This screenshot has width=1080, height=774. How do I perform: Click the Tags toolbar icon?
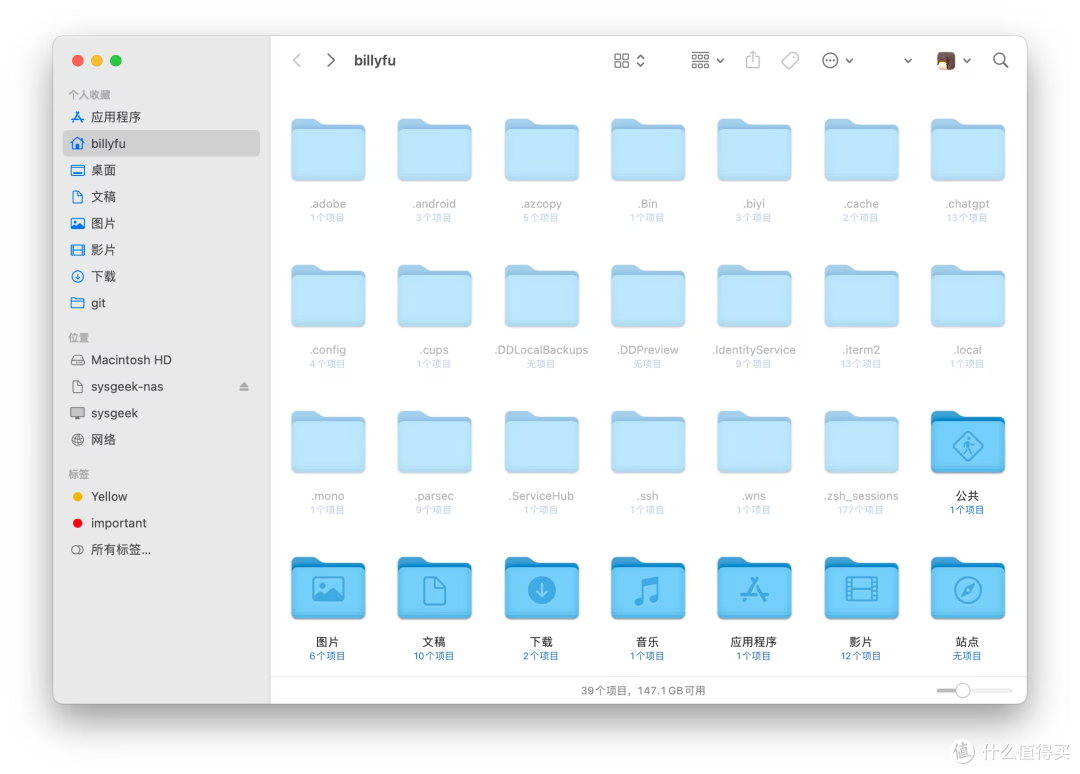[x=790, y=61]
